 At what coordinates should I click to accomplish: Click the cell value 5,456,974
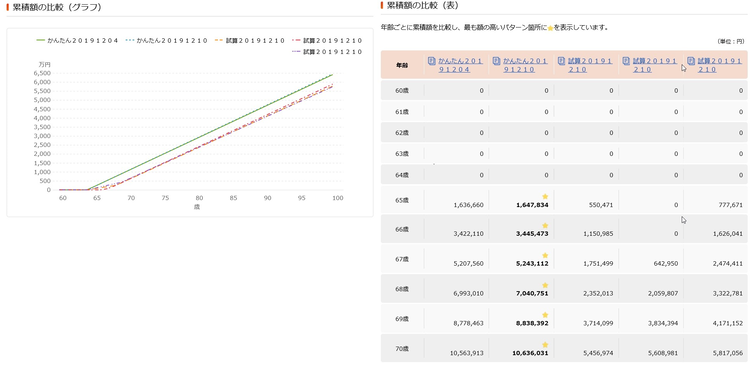click(x=598, y=354)
